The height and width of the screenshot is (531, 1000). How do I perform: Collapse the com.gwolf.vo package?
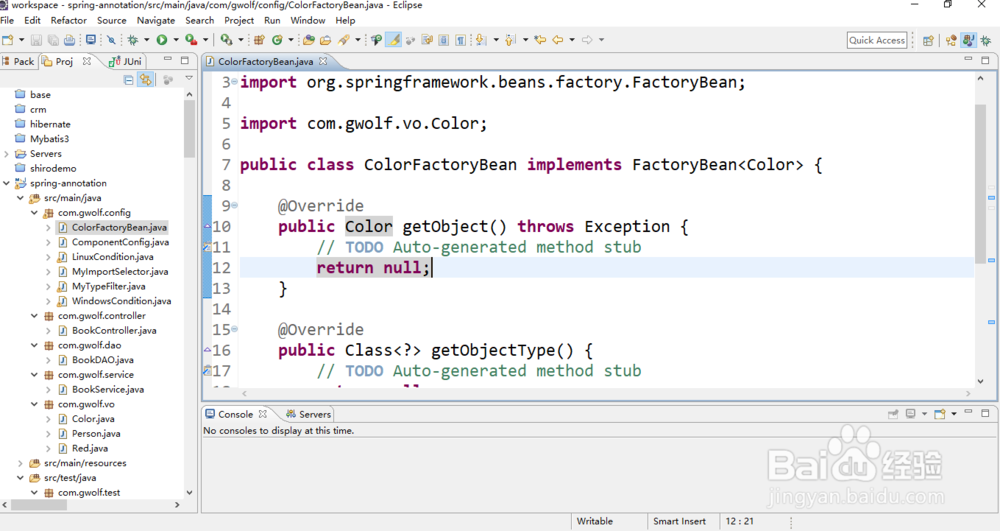(34, 404)
